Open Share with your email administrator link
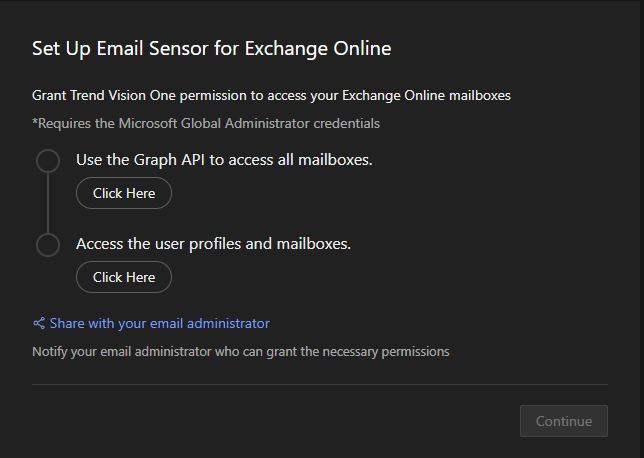Image resolution: width=644 pixels, height=458 pixels. click(x=159, y=323)
